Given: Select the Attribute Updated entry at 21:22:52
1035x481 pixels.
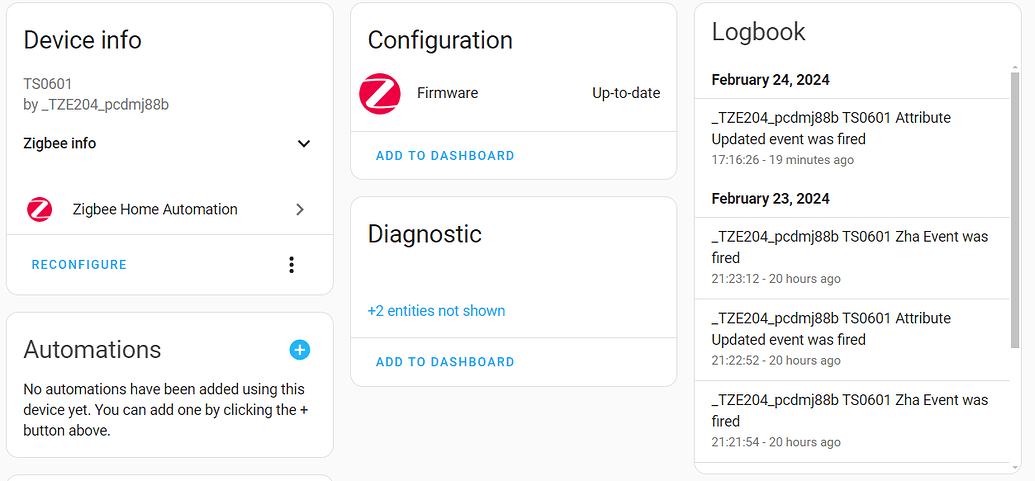Looking at the screenshot, I should 851,340.
